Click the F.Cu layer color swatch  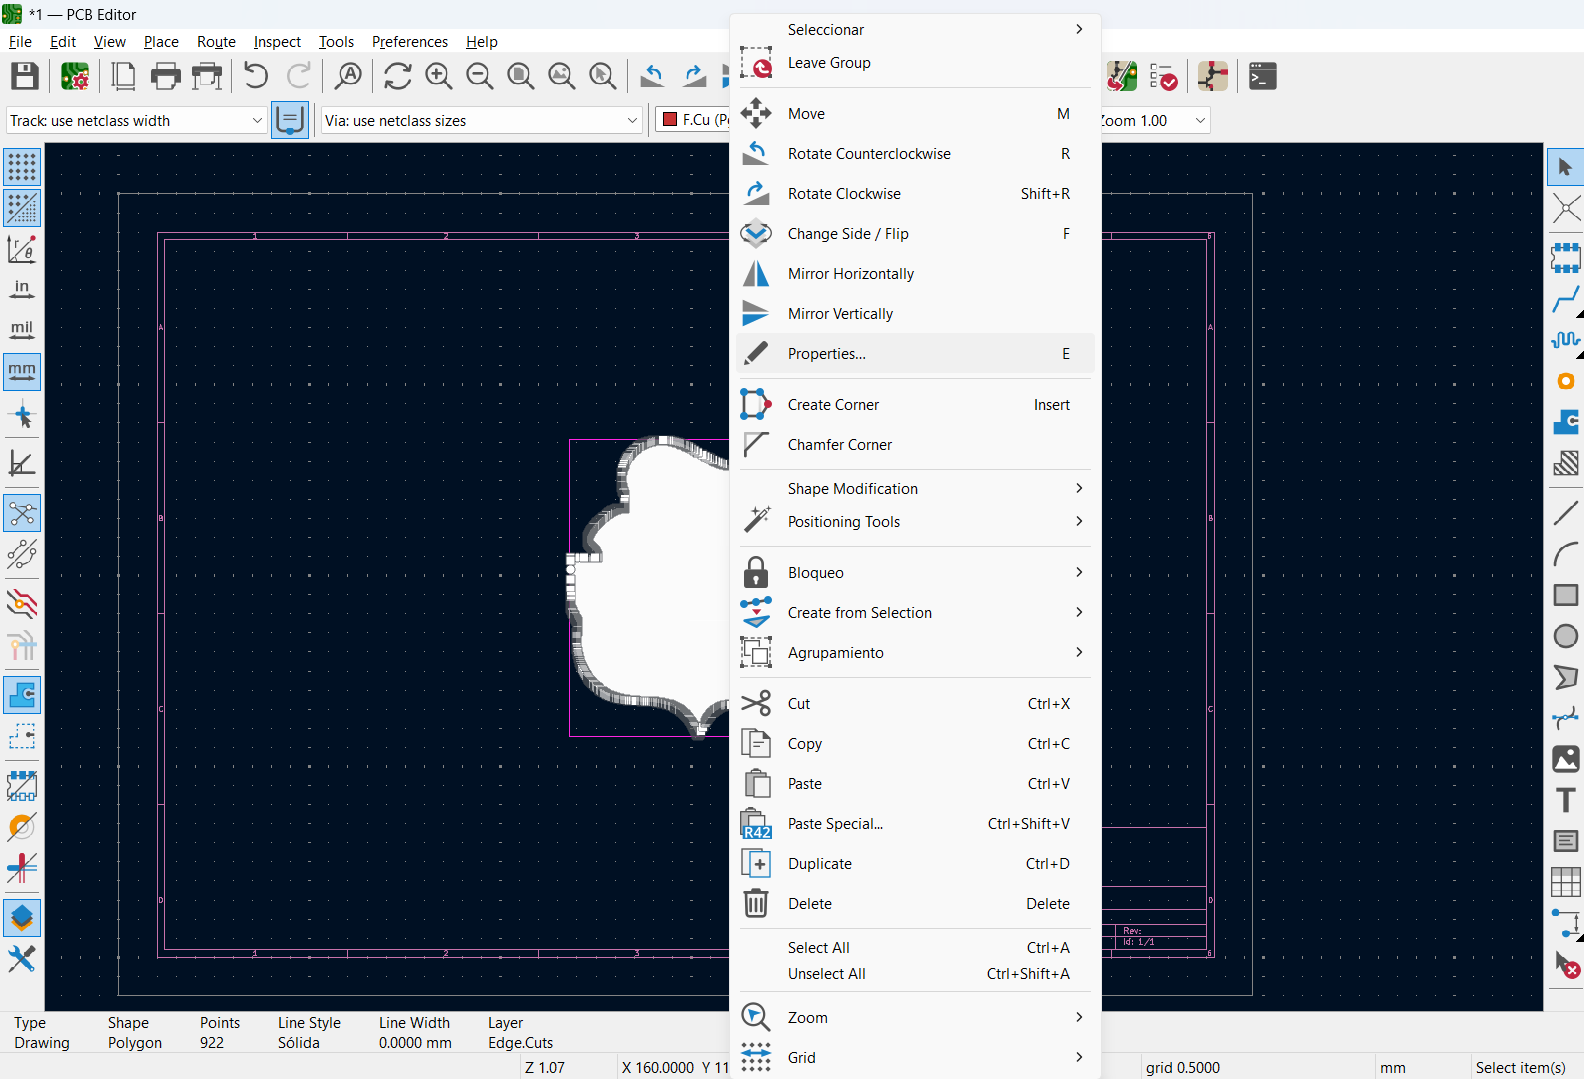tap(670, 120)
